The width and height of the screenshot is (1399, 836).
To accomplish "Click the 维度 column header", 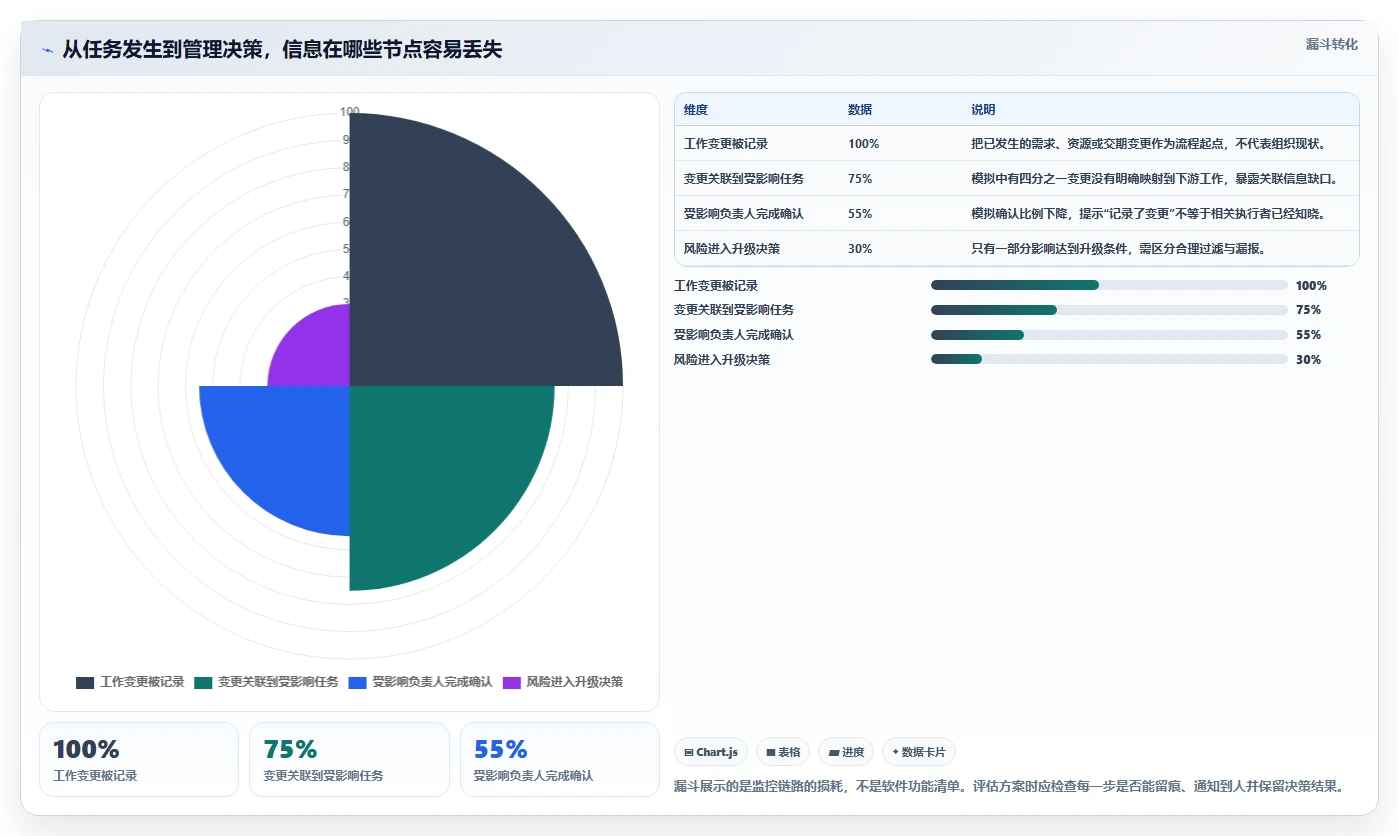I will coord(695,110).
